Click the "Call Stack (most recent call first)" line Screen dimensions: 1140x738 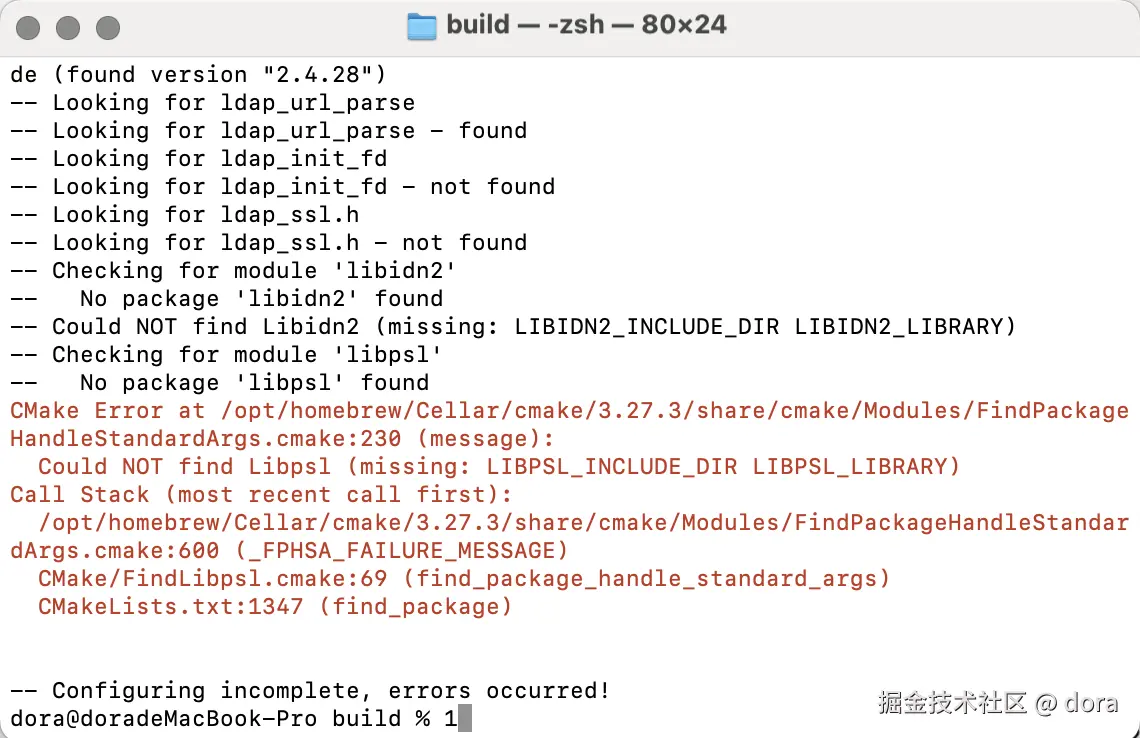point(261,494)
